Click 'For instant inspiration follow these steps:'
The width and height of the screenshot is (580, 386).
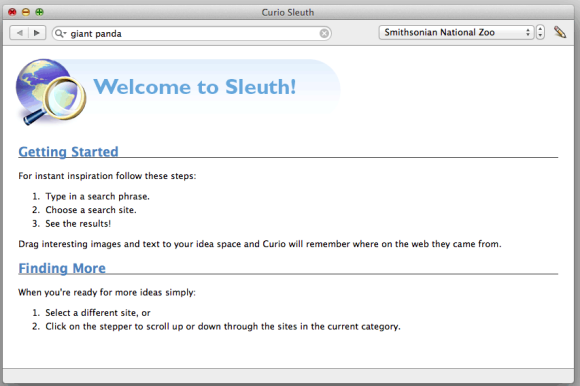(107, 176)
